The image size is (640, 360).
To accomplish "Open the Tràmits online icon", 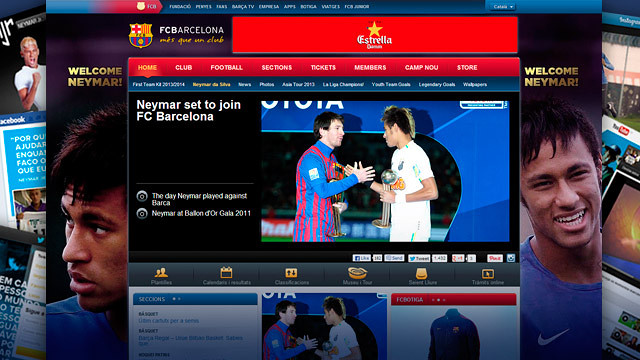I will click(488, 273).
